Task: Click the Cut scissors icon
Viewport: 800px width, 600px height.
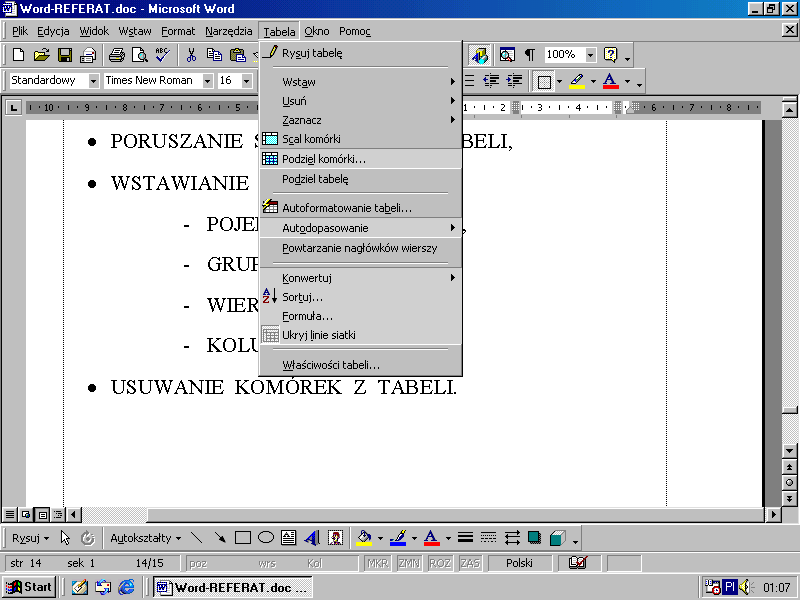Action: point(191,55)
